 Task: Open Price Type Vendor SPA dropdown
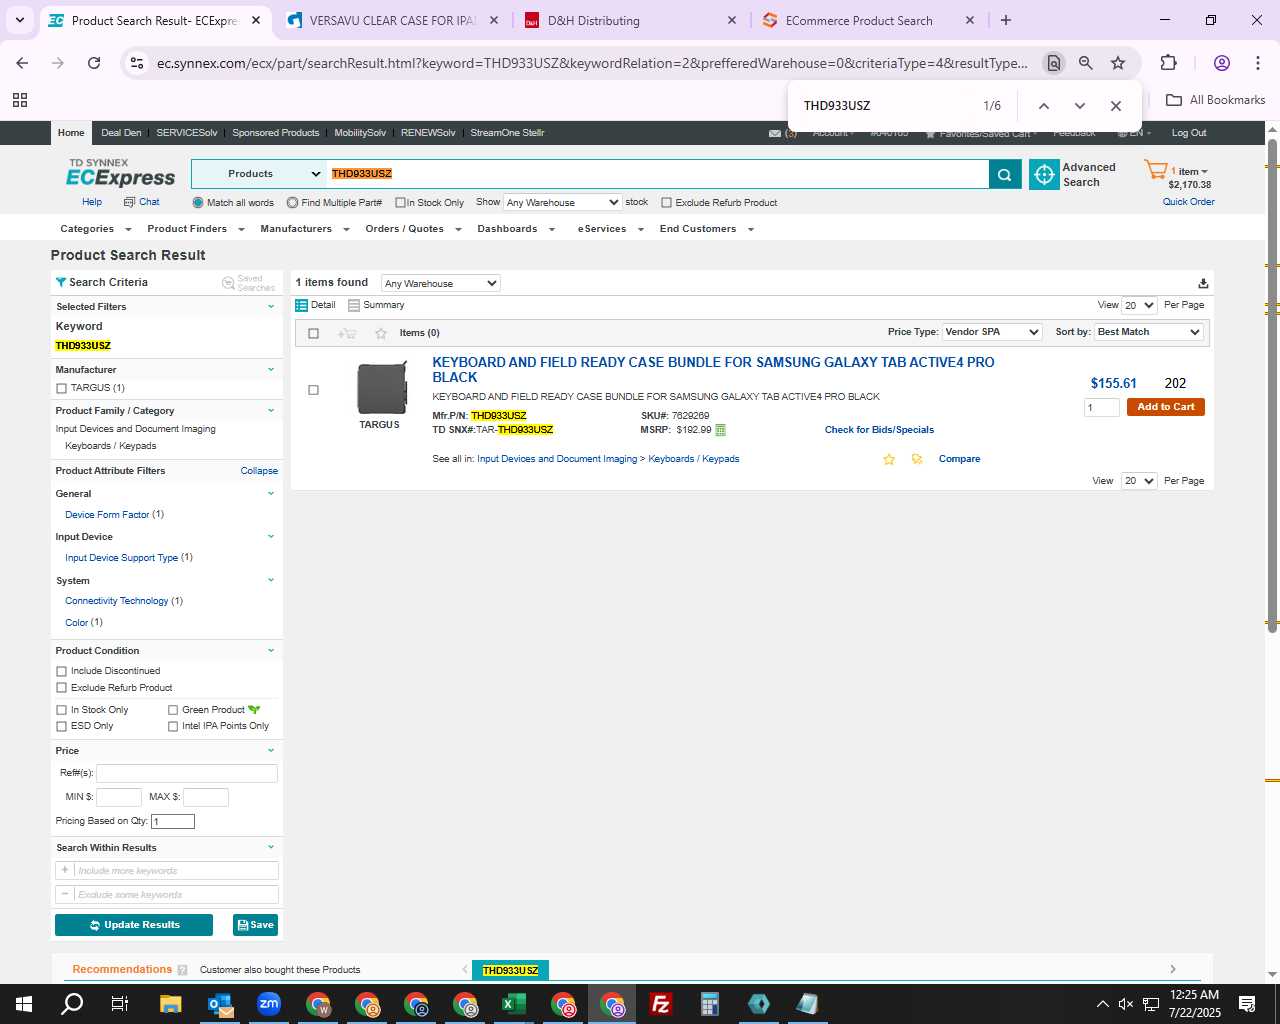tap(992, 332)
